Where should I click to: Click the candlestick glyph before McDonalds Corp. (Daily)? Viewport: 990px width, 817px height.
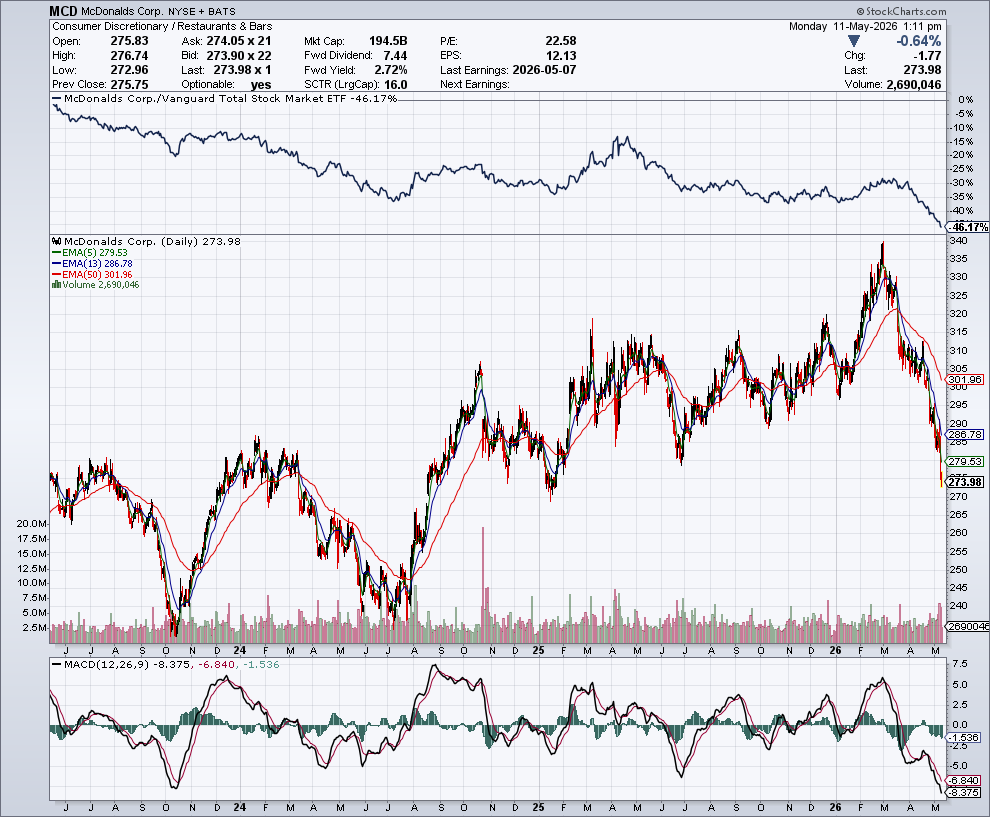pos(56,241)
